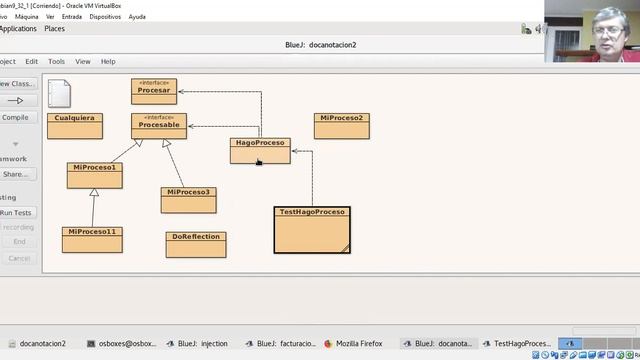Viewport: 640px width, 360px height.
Task: Select the Procesar interface box
Action: (x=154, y=91)
